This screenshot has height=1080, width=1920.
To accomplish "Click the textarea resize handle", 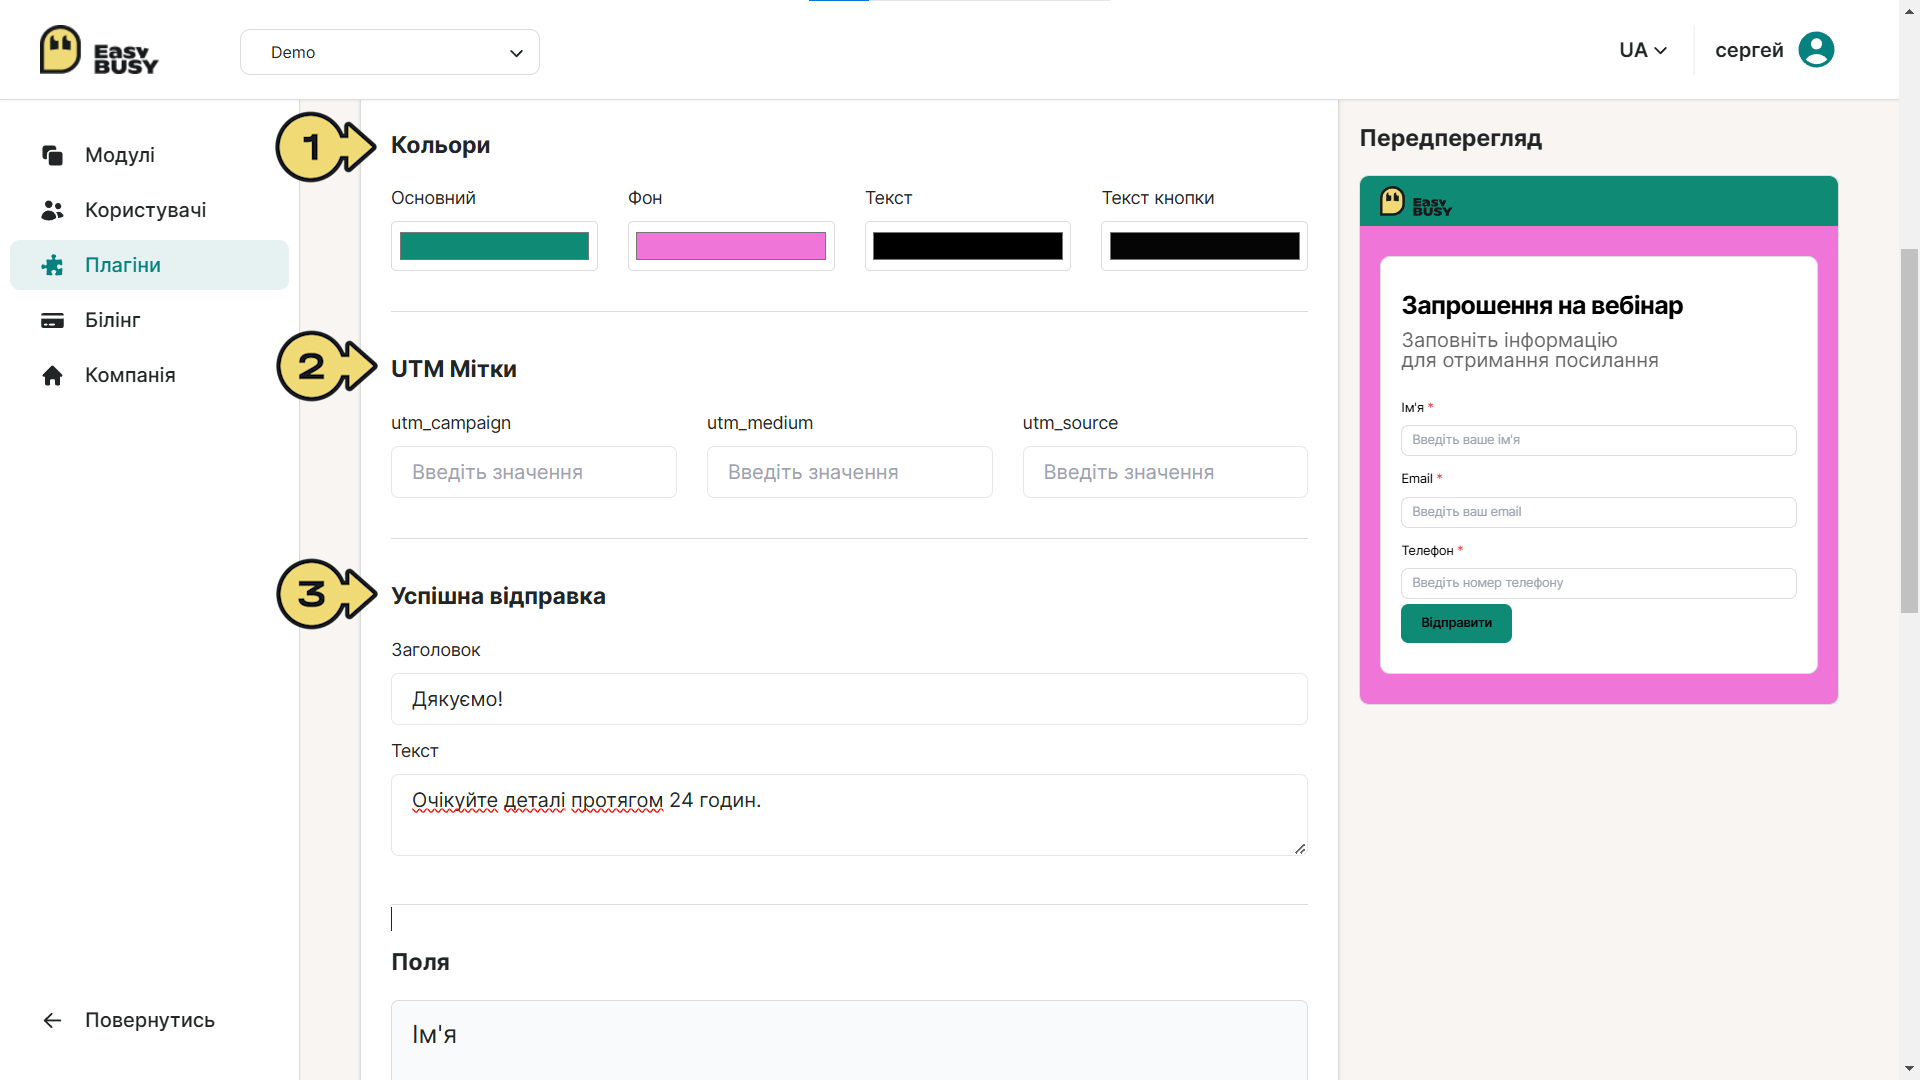I will [1299, 848].
